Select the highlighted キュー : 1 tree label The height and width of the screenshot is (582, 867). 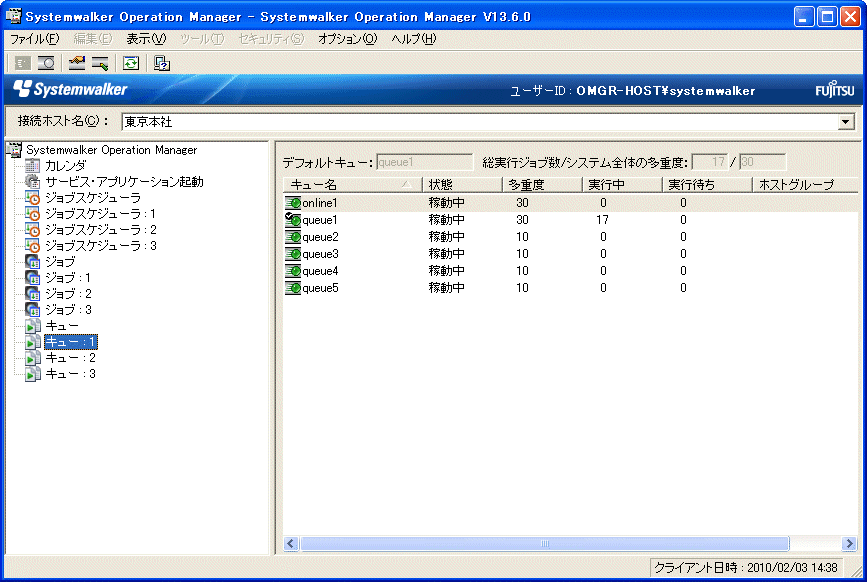pyautogui.click(x=71, y=342)
